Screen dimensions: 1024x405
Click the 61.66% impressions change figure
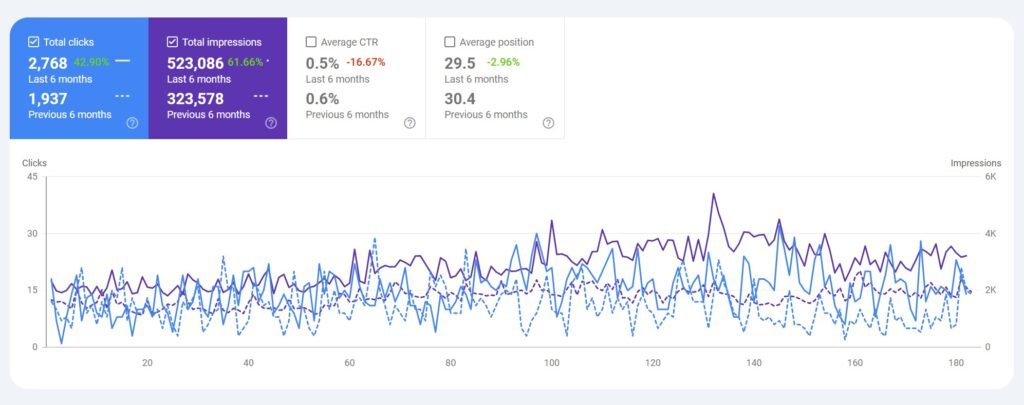pyautogui.click(x=246, y=63)
